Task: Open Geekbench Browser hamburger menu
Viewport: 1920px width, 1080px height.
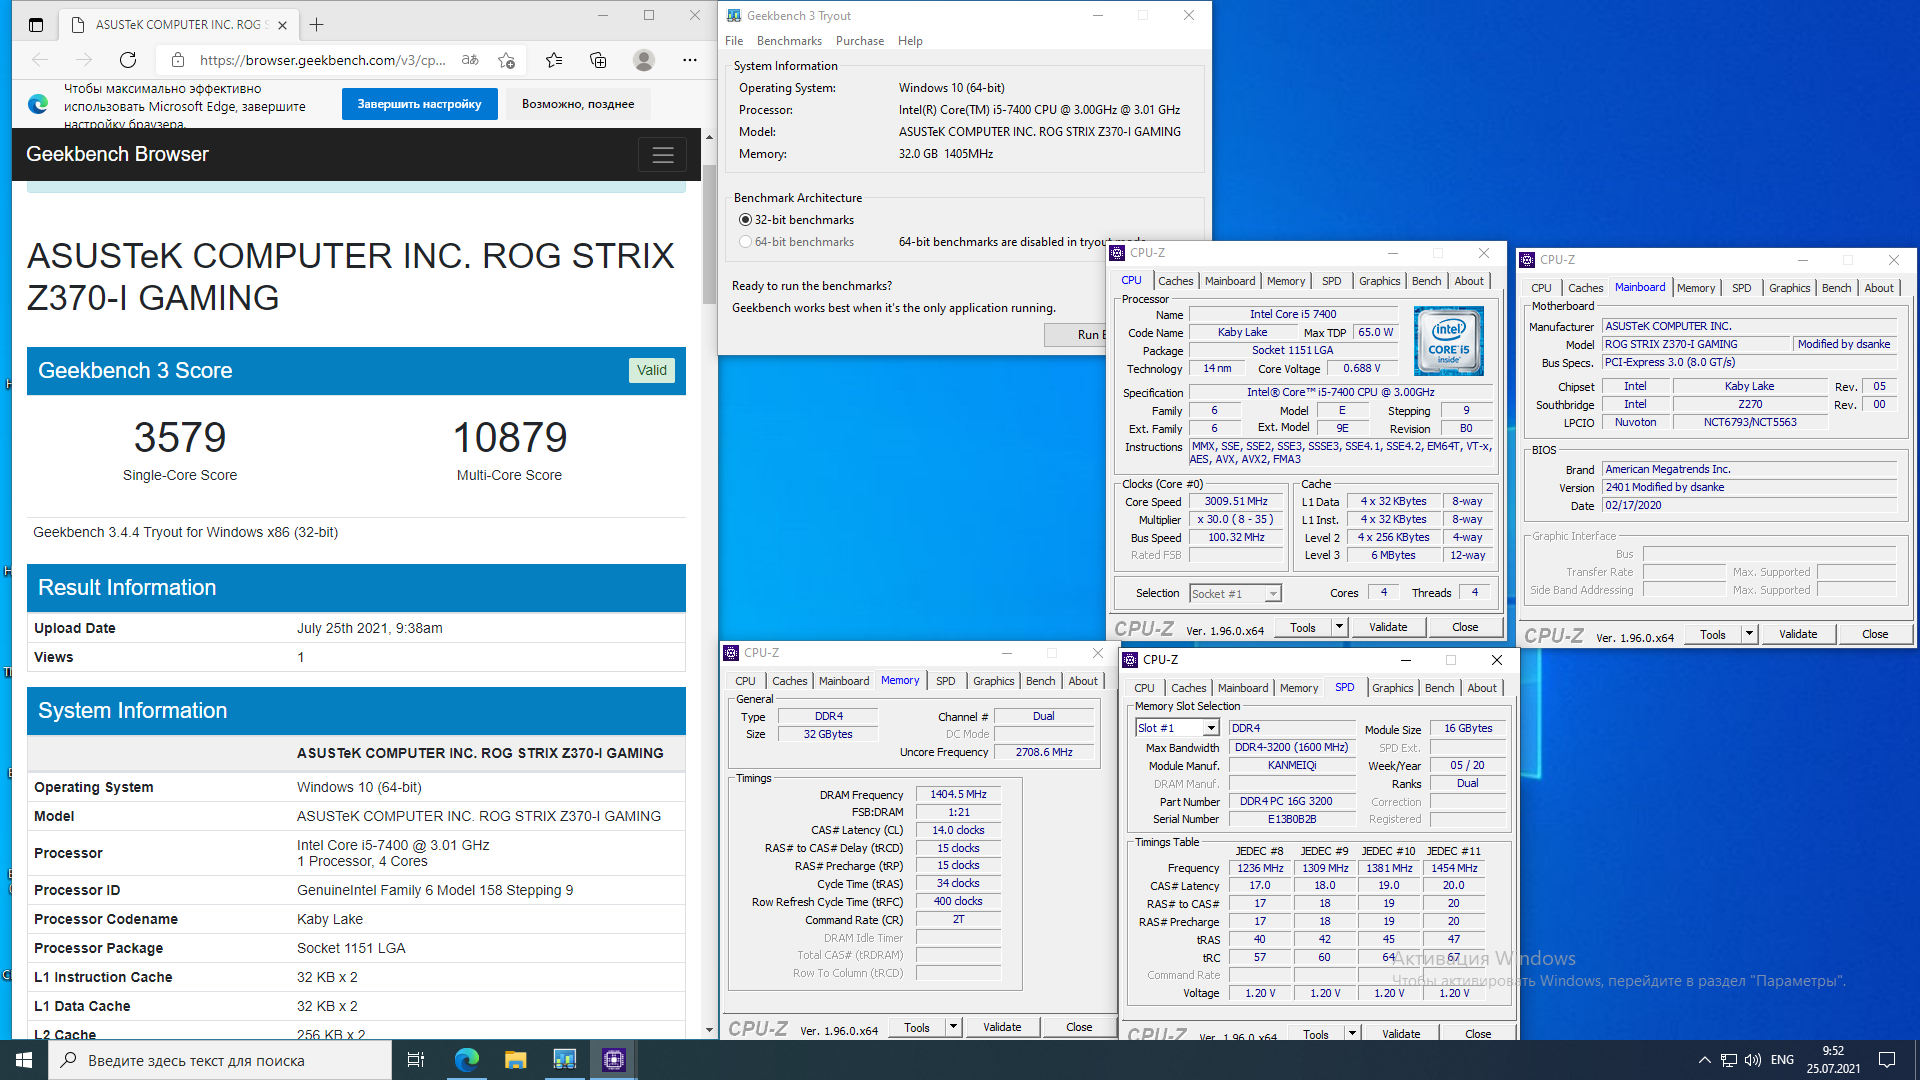Action: tap(662, 155)
